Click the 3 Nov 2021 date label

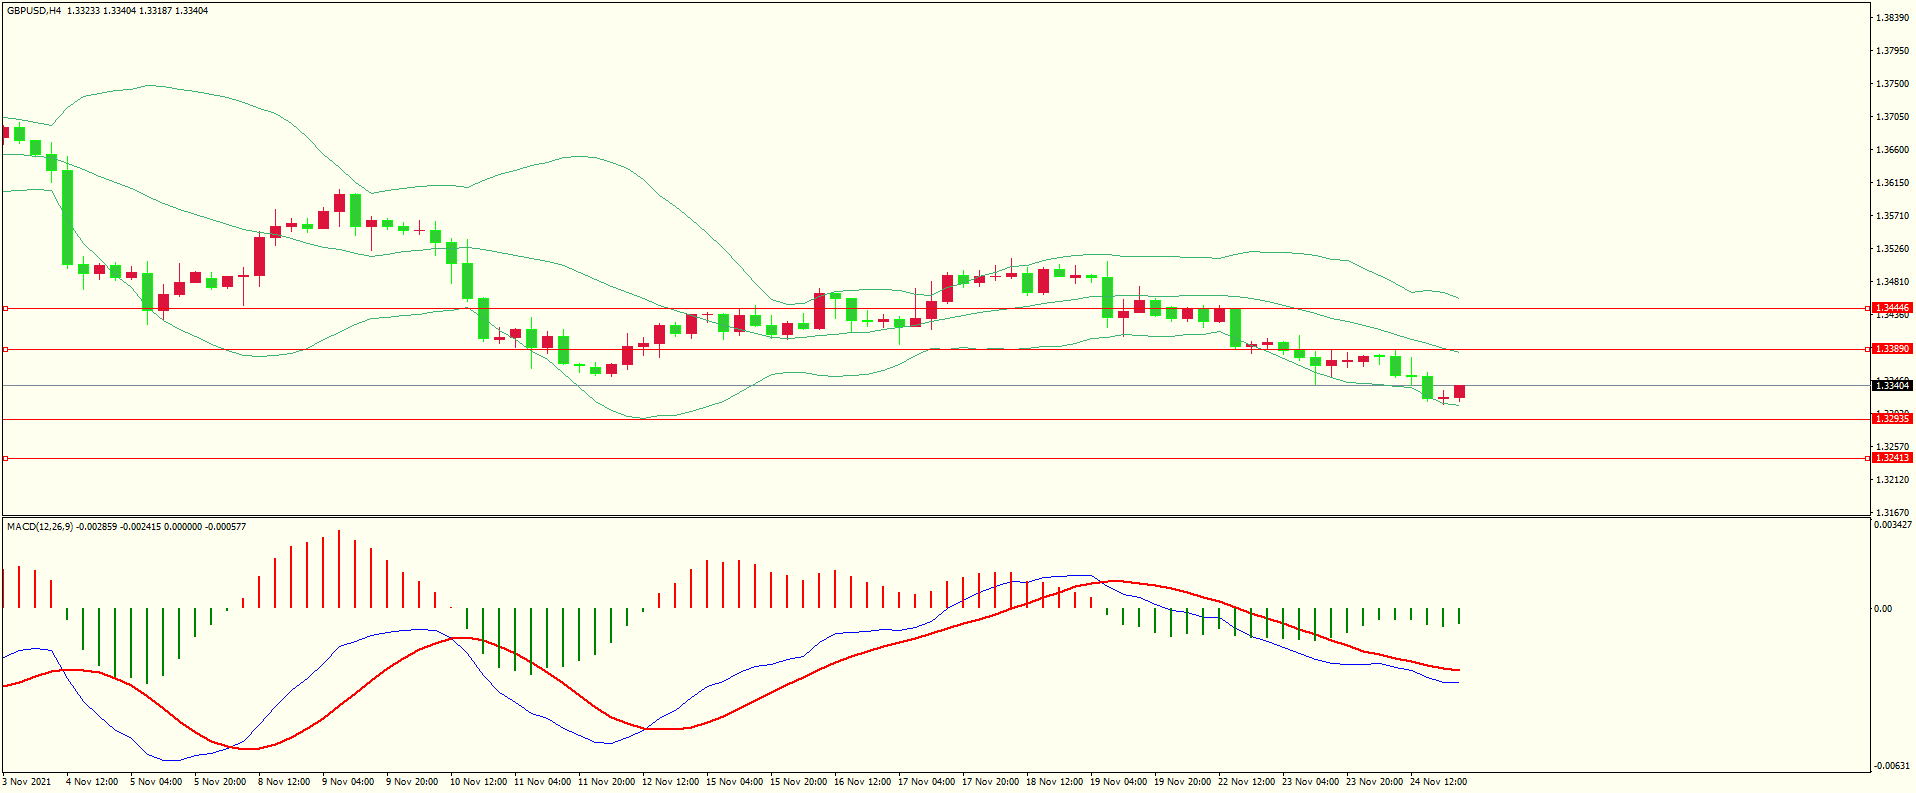click(x=27, y=782)
